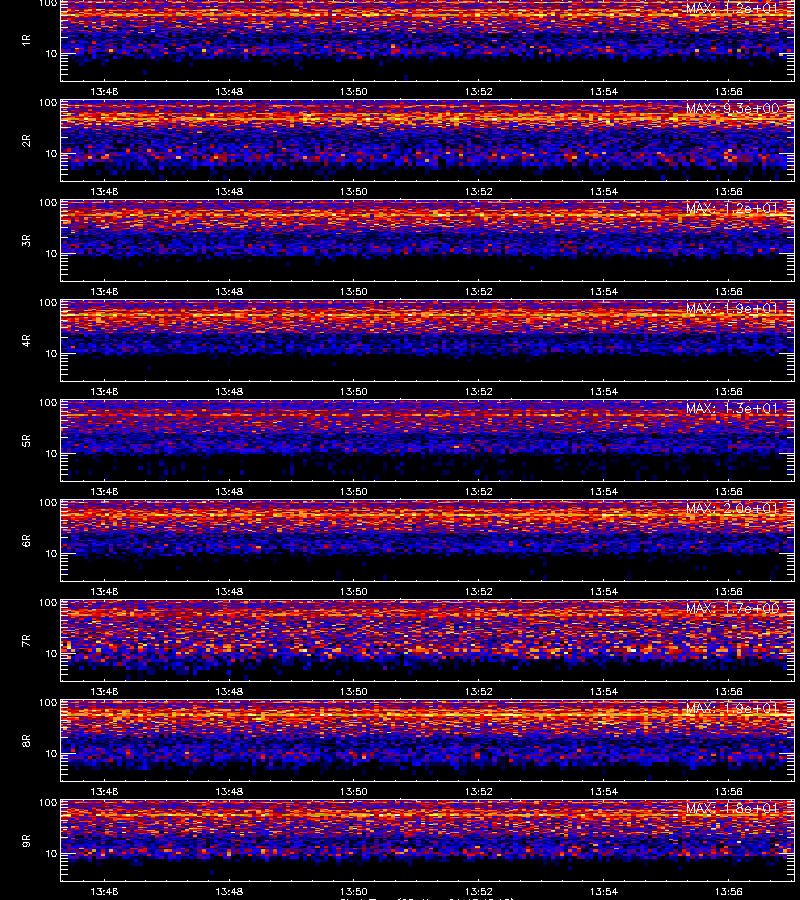Click the 13:50 time label below panel 1R
The width and height of the screenshot is (800, 900).
pyautogui.click(x=354, y=91)
